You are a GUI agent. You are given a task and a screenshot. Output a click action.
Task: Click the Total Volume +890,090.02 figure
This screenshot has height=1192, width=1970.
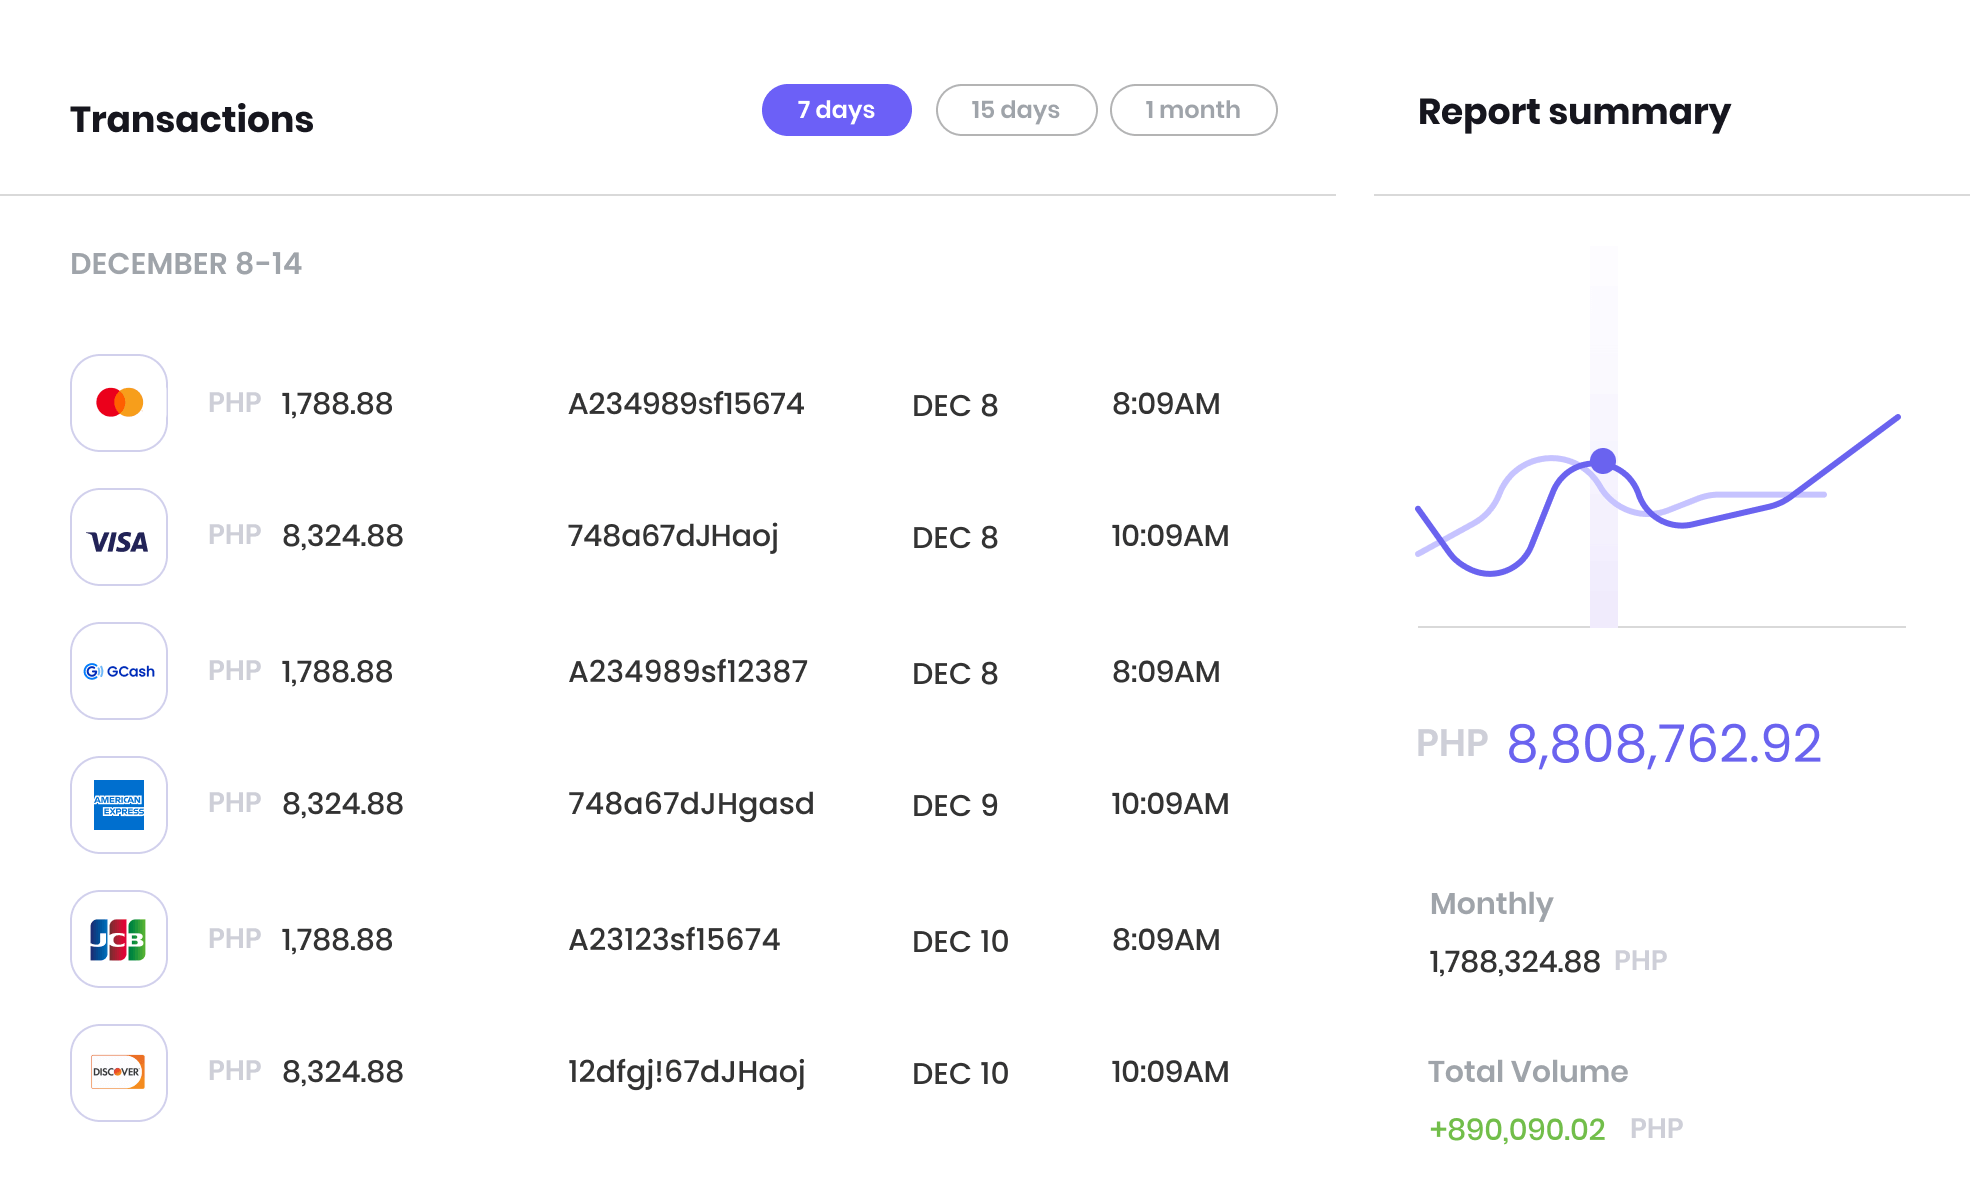(1516, 1130)
